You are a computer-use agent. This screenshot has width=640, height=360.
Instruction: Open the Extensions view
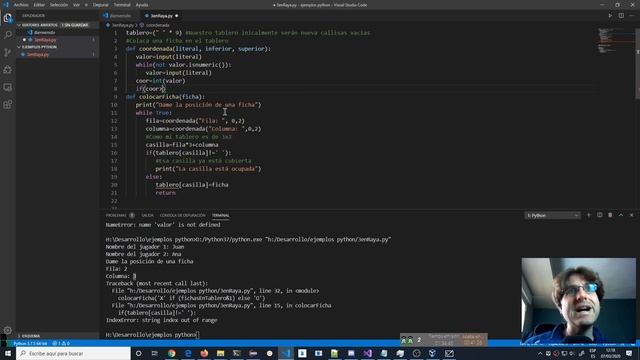click(x=8, y=105)
